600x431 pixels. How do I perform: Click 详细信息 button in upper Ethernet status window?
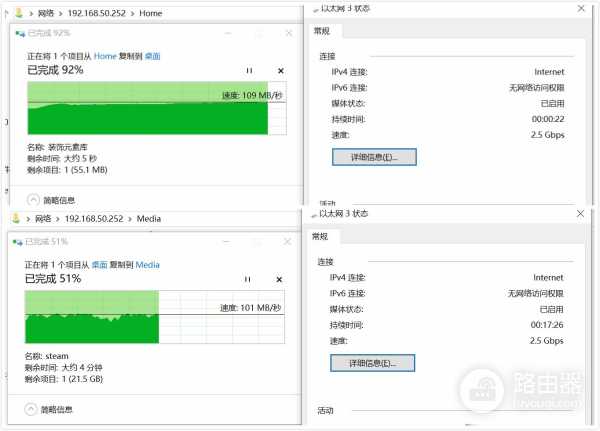[374, 157]
